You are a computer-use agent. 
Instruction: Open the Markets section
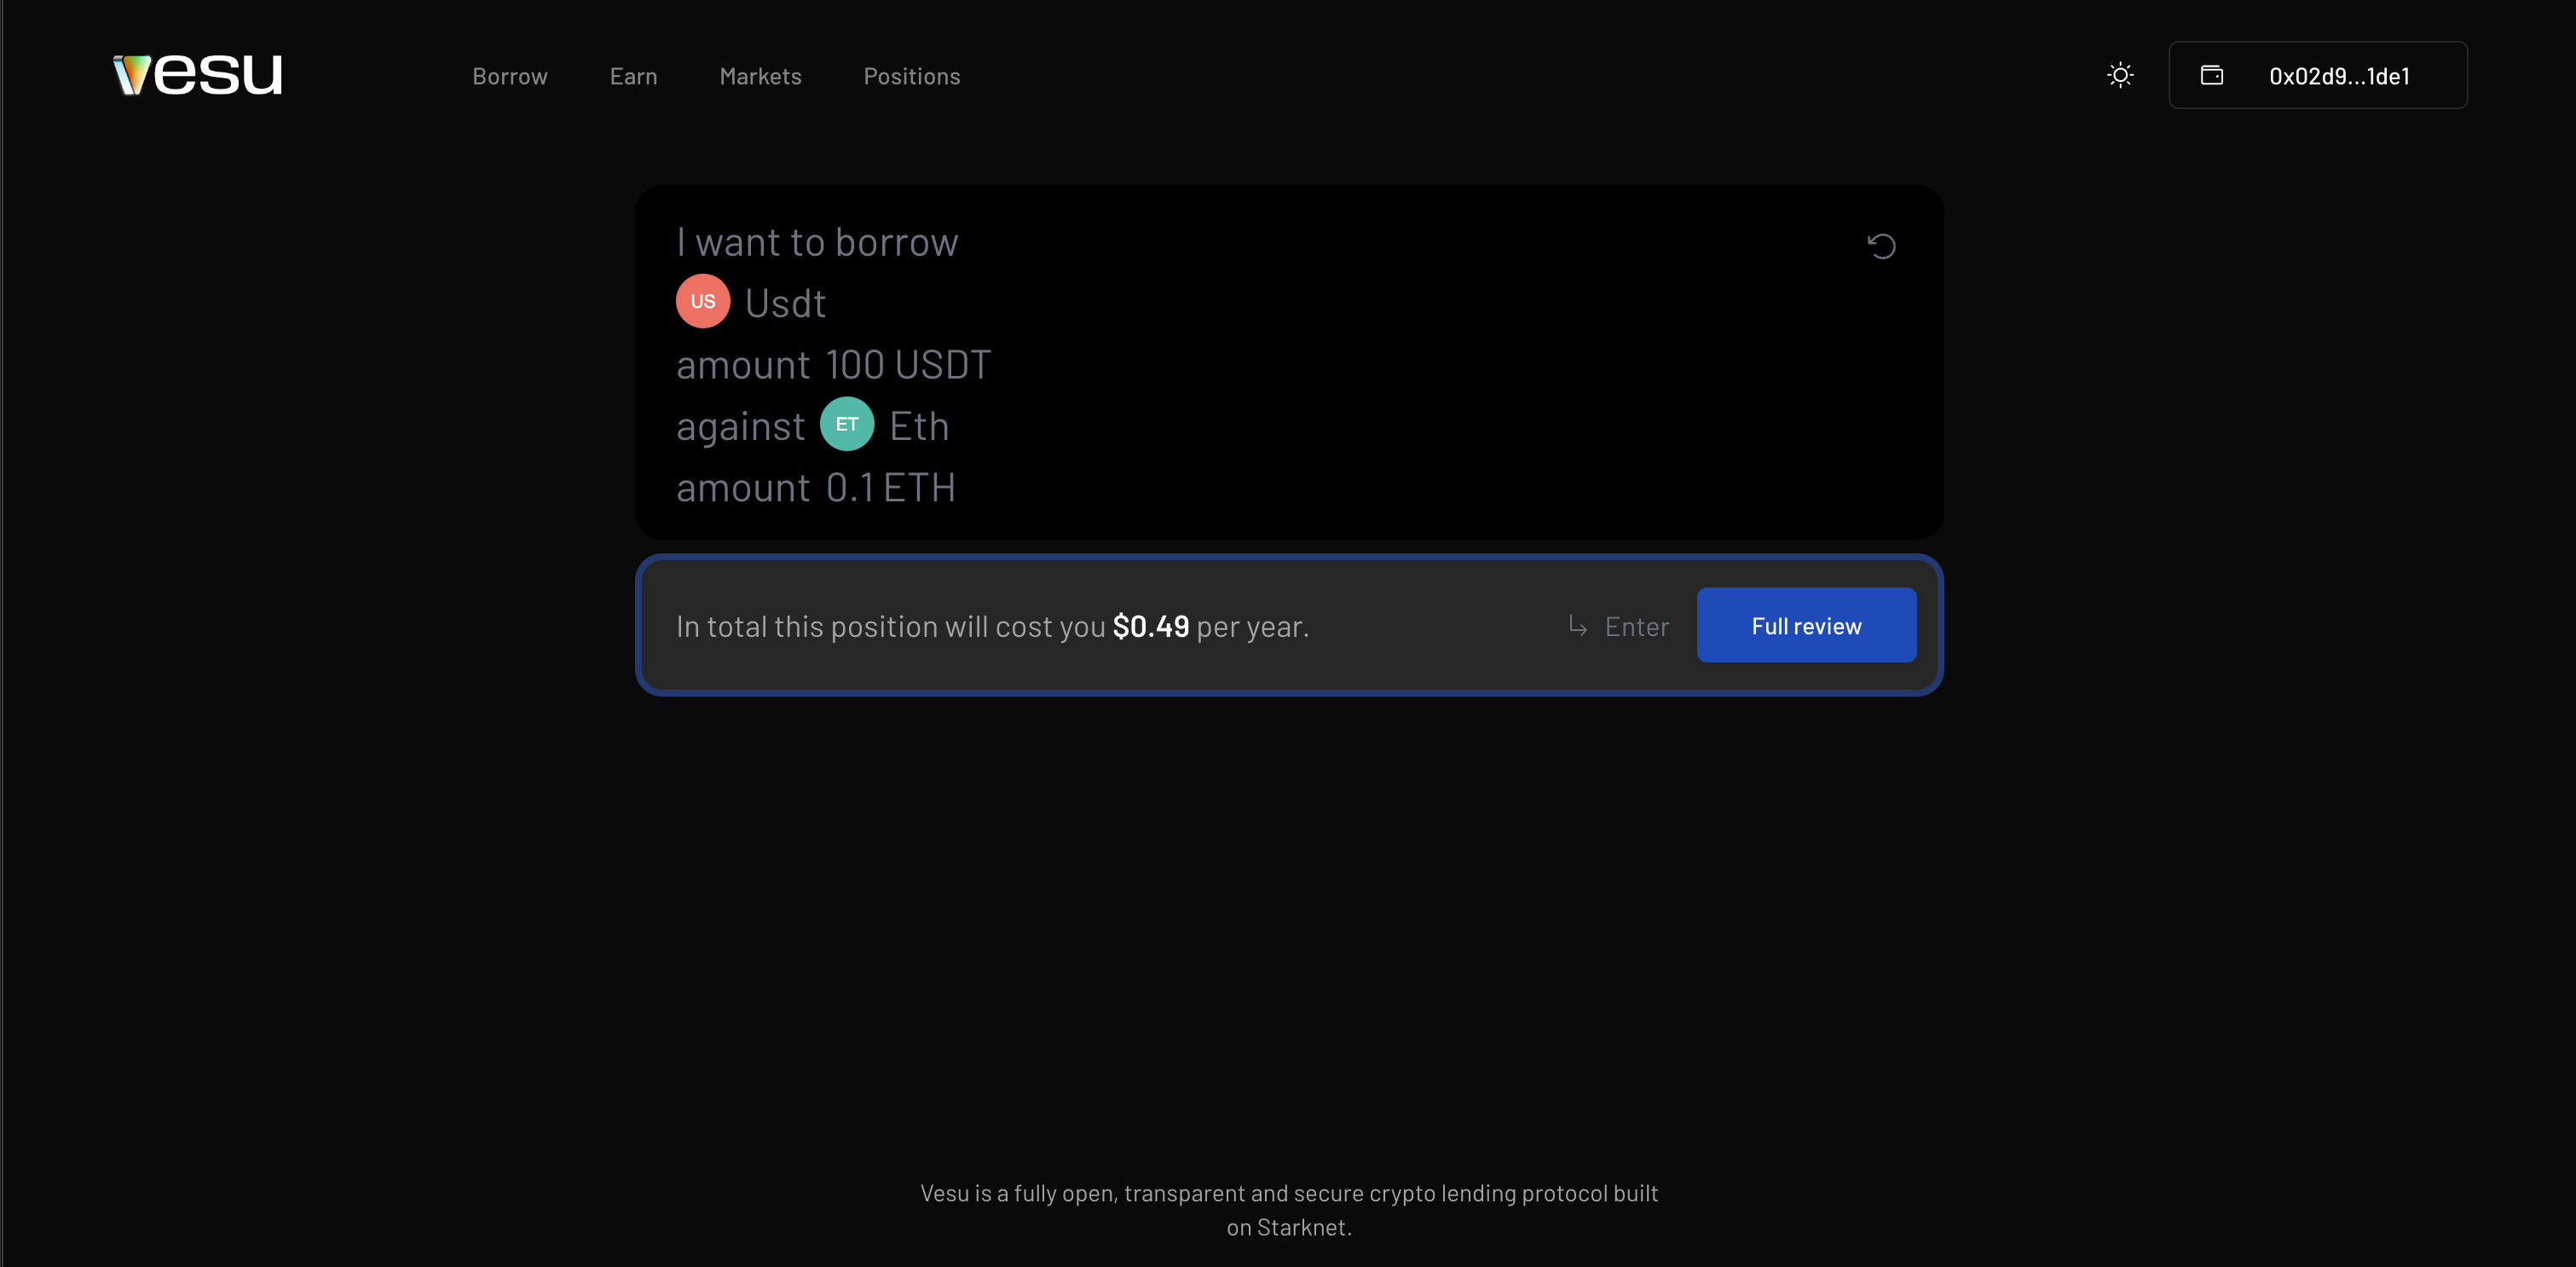760,76
